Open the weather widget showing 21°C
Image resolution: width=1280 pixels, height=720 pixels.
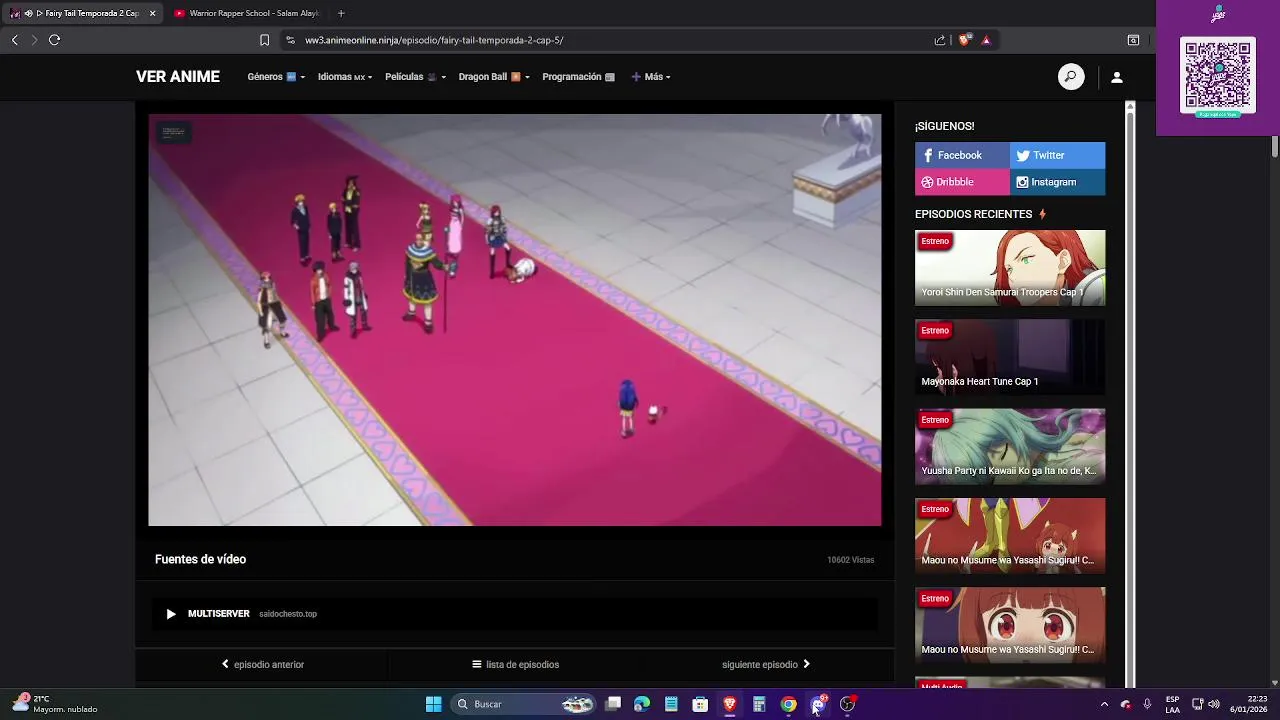[56, 704]
